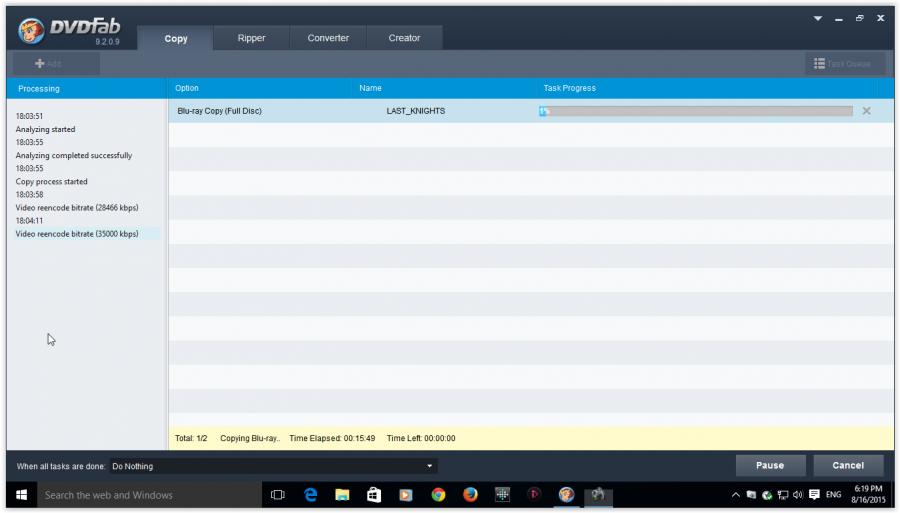Open the clock showing 6:19 PM
The image size is (900, 513).
pyautogui.click(x=868, y=495)
